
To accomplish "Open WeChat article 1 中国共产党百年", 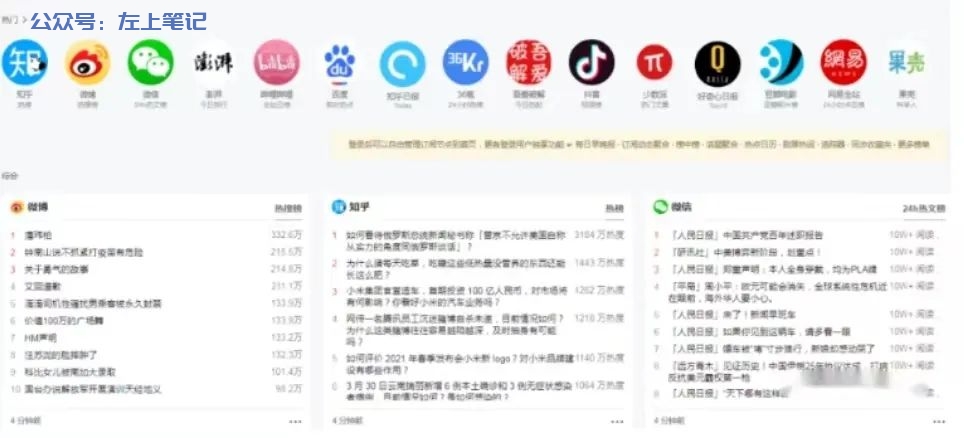I will [746, 235].
